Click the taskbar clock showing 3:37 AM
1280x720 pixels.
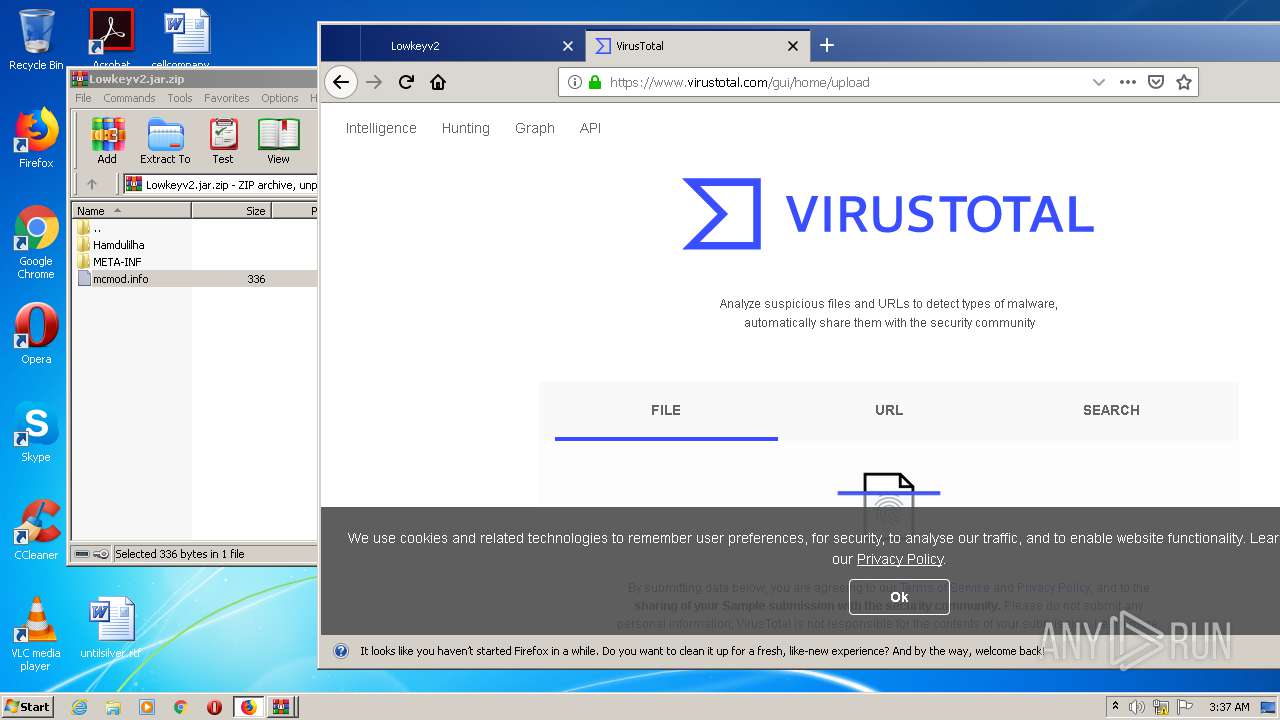tap(1229, 707)
